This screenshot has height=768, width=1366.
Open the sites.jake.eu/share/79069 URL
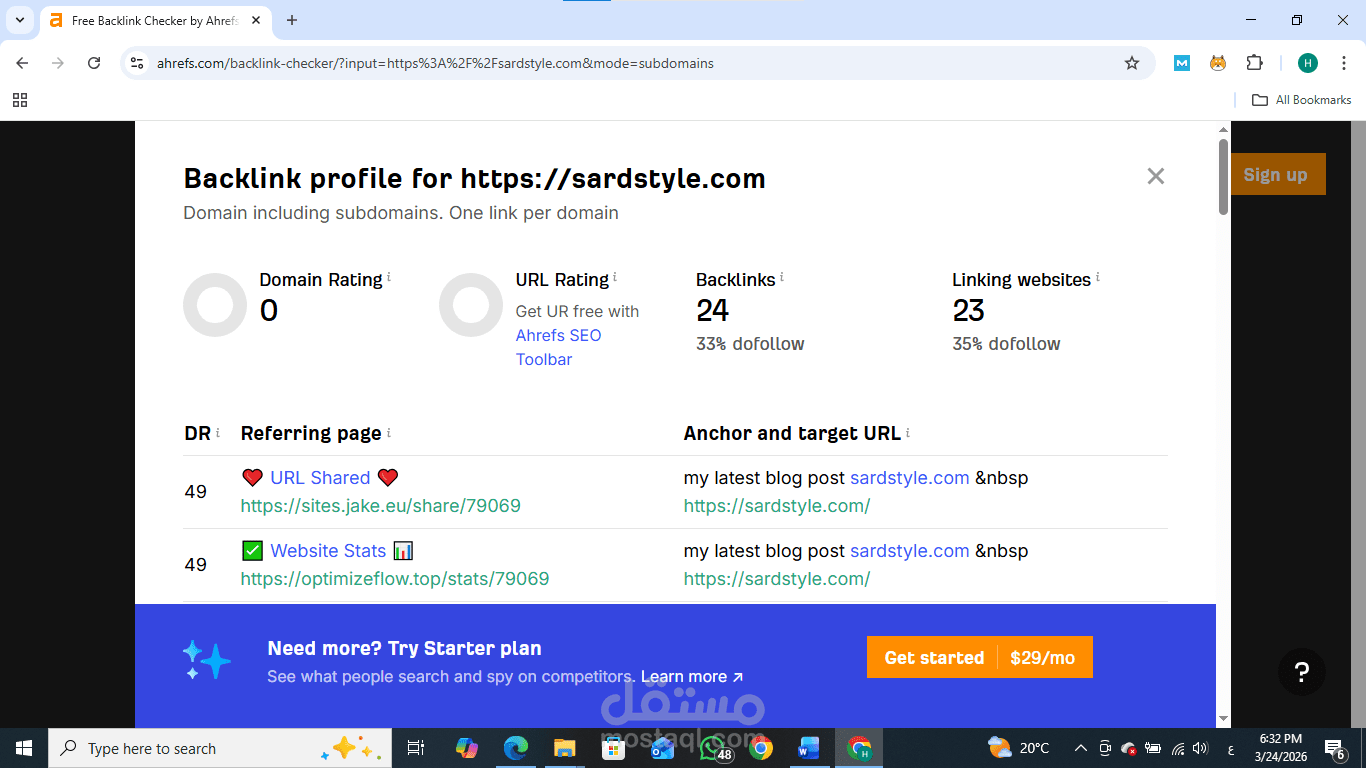point(381,506)
